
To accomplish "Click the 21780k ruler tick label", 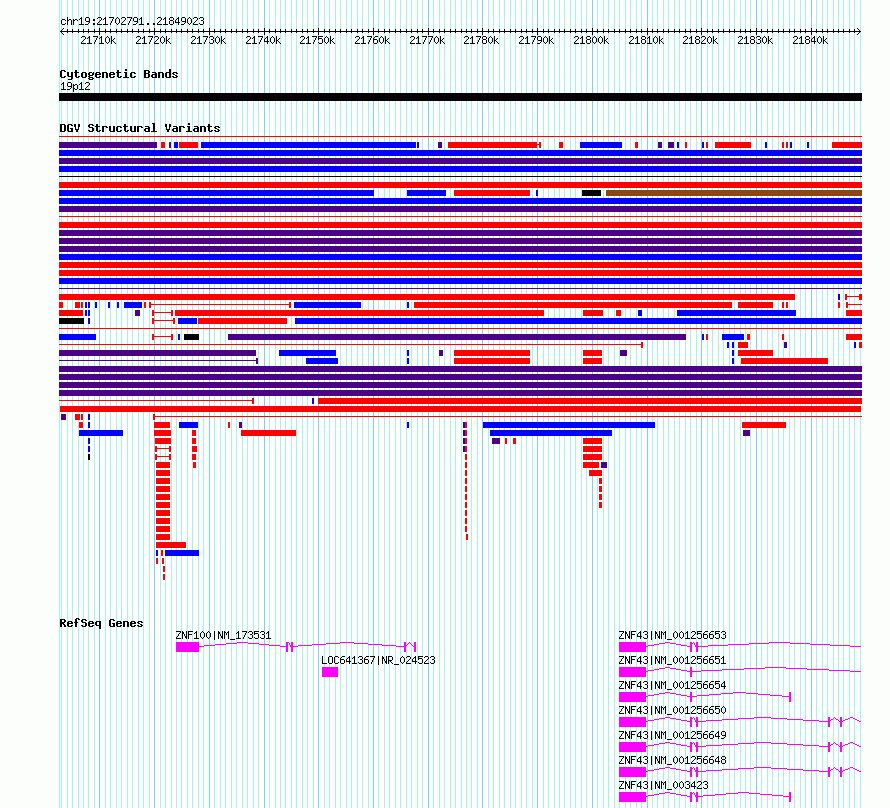I will point(481,40).
